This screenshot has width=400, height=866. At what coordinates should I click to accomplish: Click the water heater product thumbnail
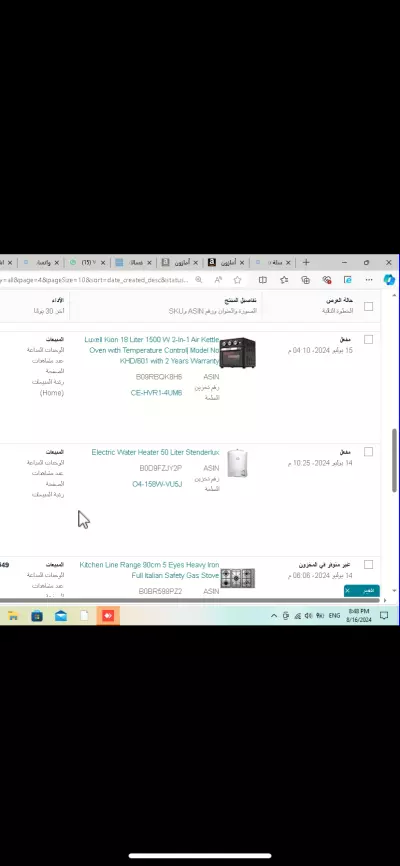(238, 464)
